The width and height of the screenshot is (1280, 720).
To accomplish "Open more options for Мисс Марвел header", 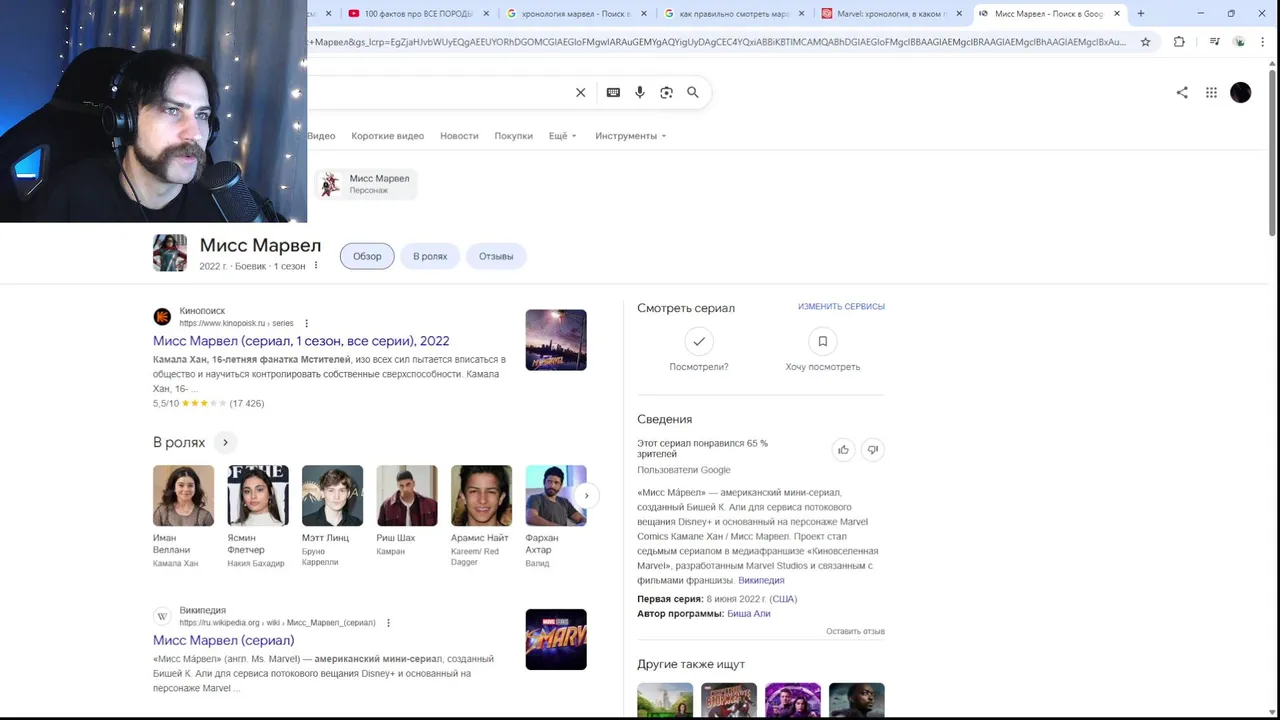I will tap(316, 266).
